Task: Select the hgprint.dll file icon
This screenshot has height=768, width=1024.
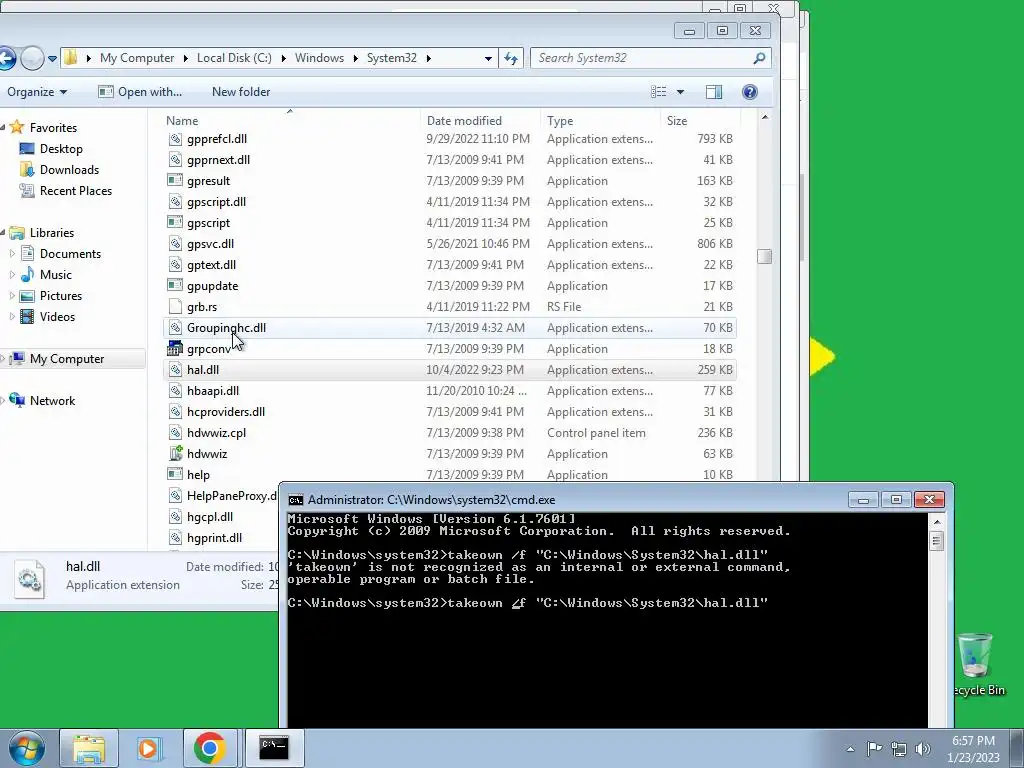Action: [x=174, y=538]
